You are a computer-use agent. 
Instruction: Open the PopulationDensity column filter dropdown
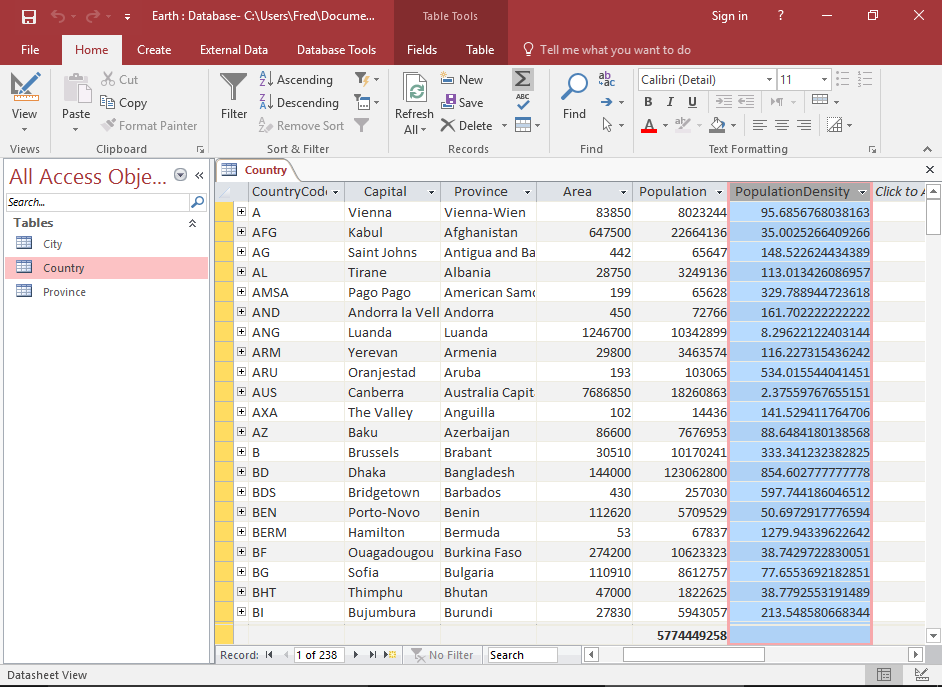862,192
